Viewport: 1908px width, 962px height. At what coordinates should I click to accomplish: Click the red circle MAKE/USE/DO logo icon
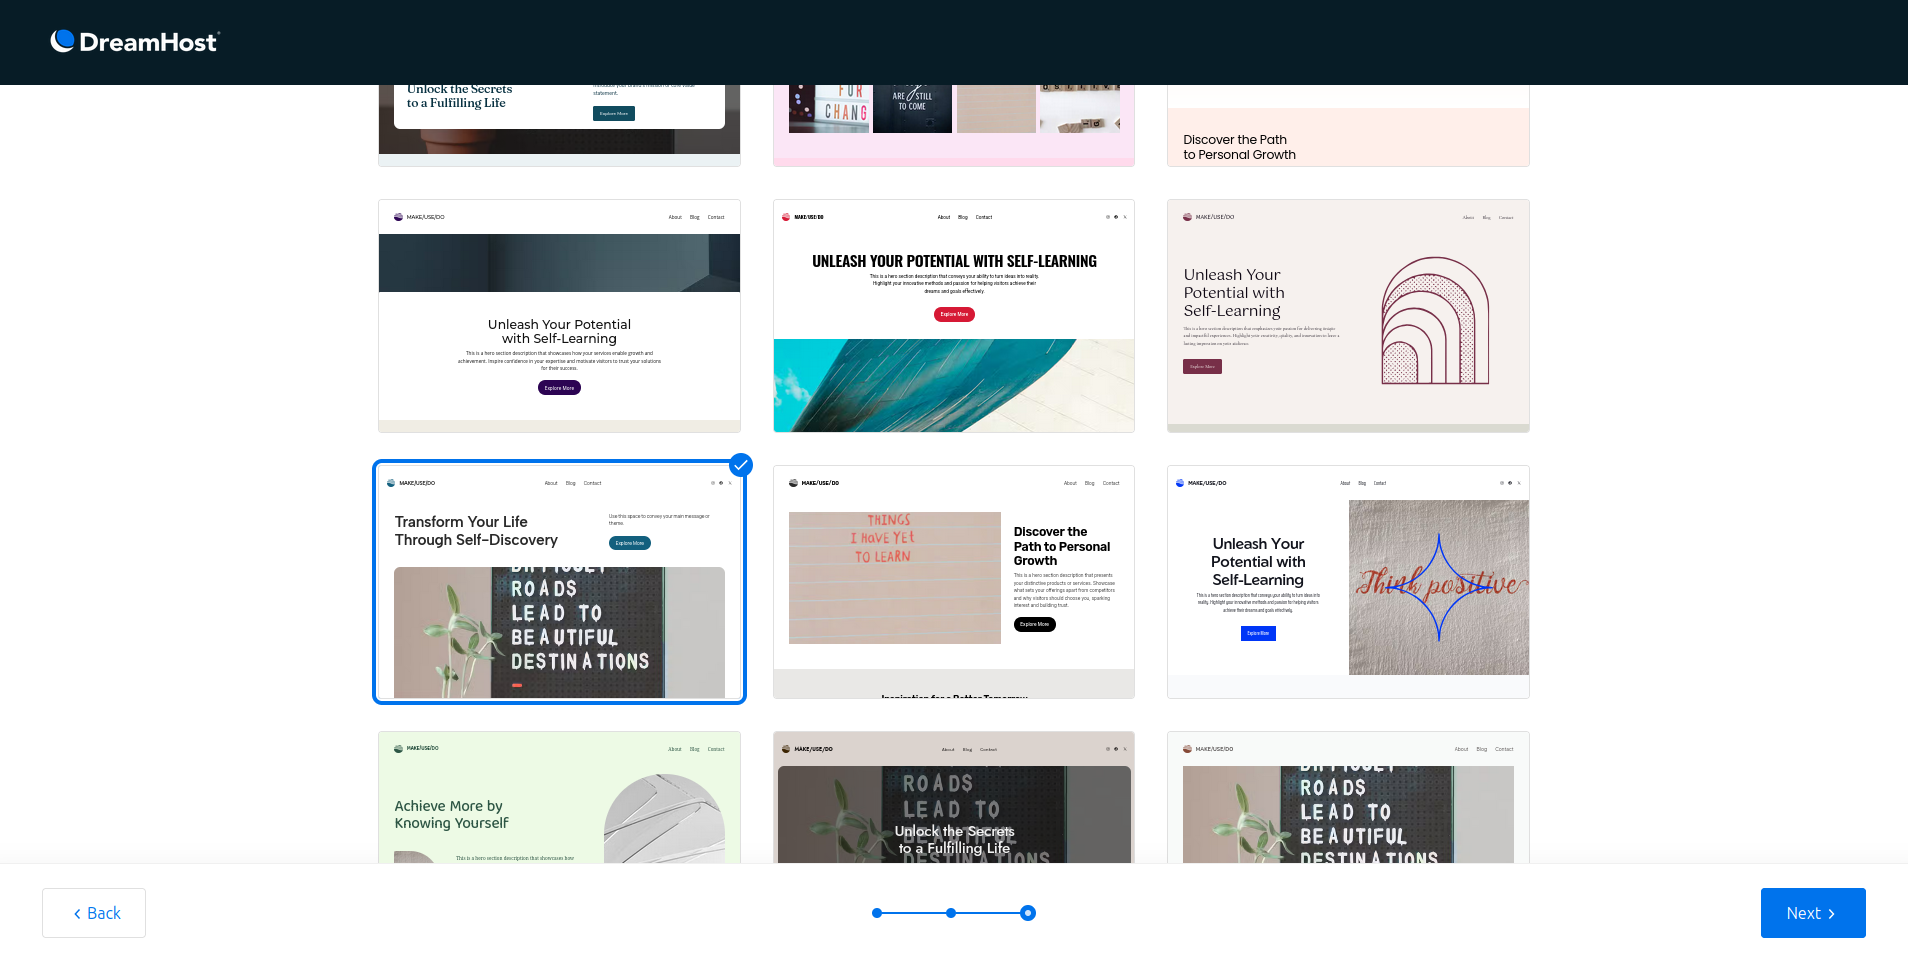[x=786, y=217]
